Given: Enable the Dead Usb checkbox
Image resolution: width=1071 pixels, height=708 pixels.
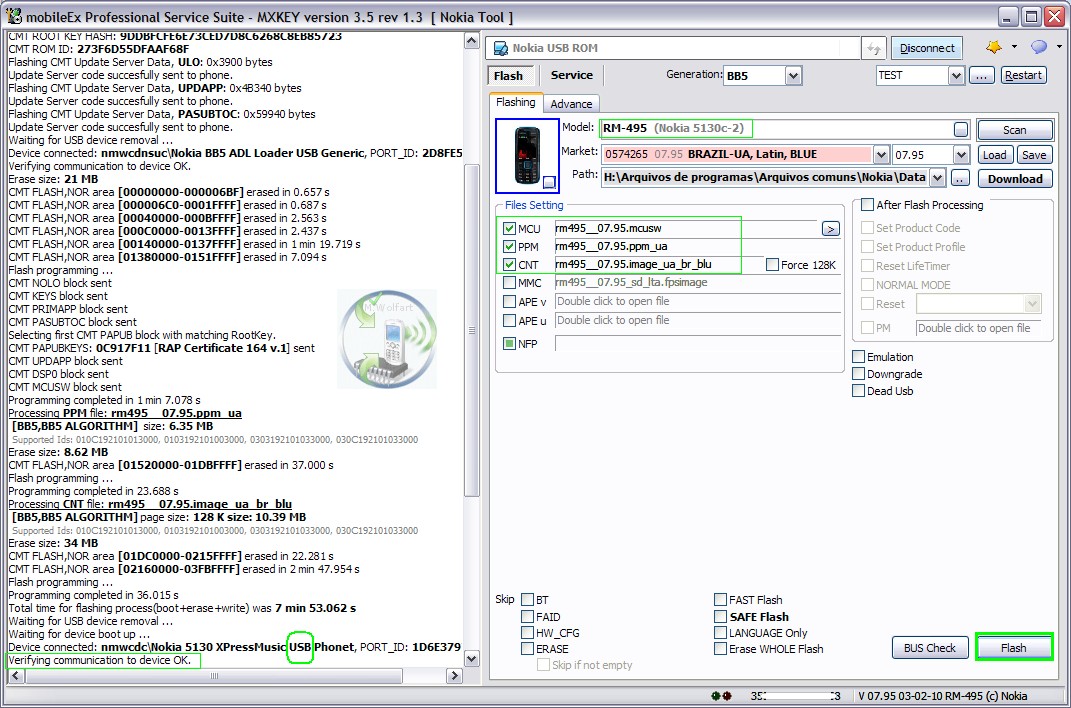Looking at the screenshot, I should pyautogui.click(x=859, y=391).
